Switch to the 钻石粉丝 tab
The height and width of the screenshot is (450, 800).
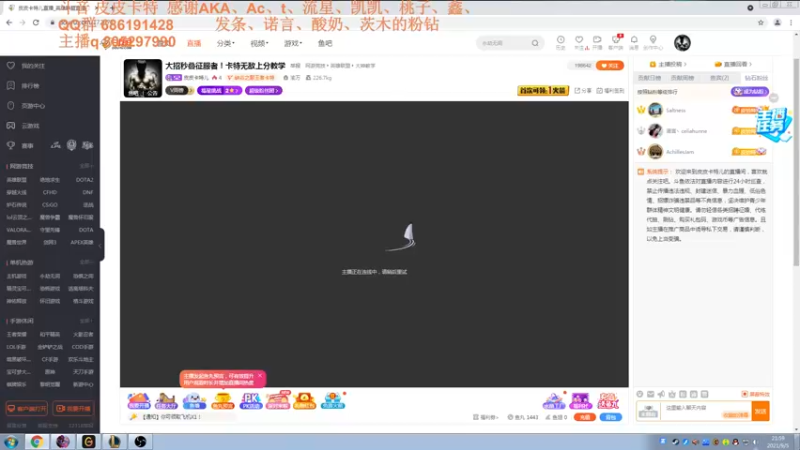[x=756, y=78]
